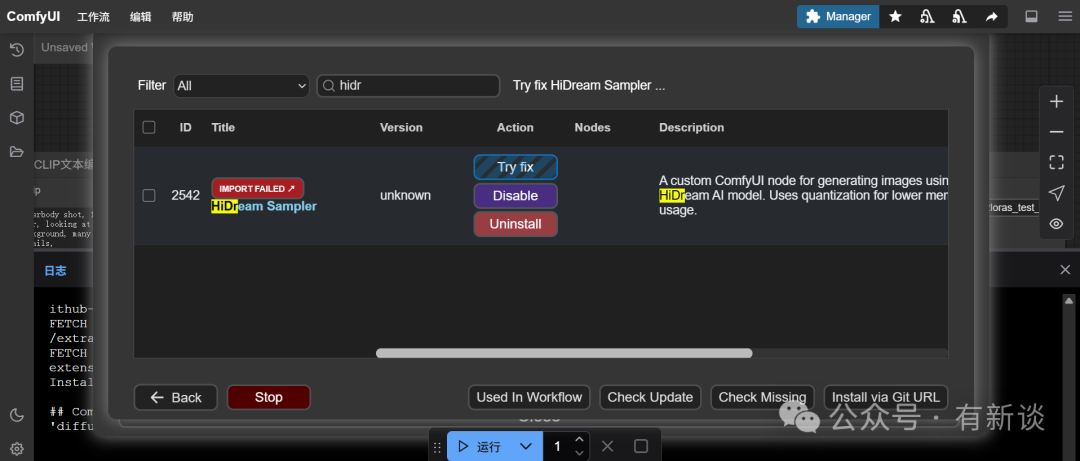Click the run toolbar drag handle
The height and width of the screenshot is (461, 1080).
437,447
